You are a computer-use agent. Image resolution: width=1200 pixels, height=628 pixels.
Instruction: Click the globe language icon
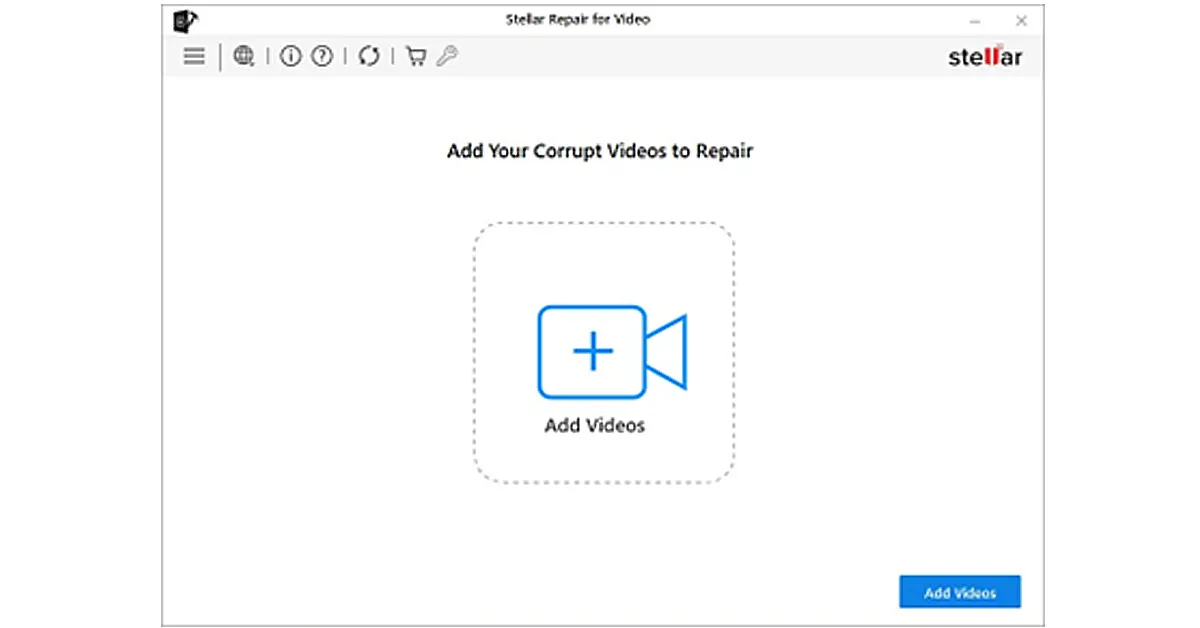243,57
